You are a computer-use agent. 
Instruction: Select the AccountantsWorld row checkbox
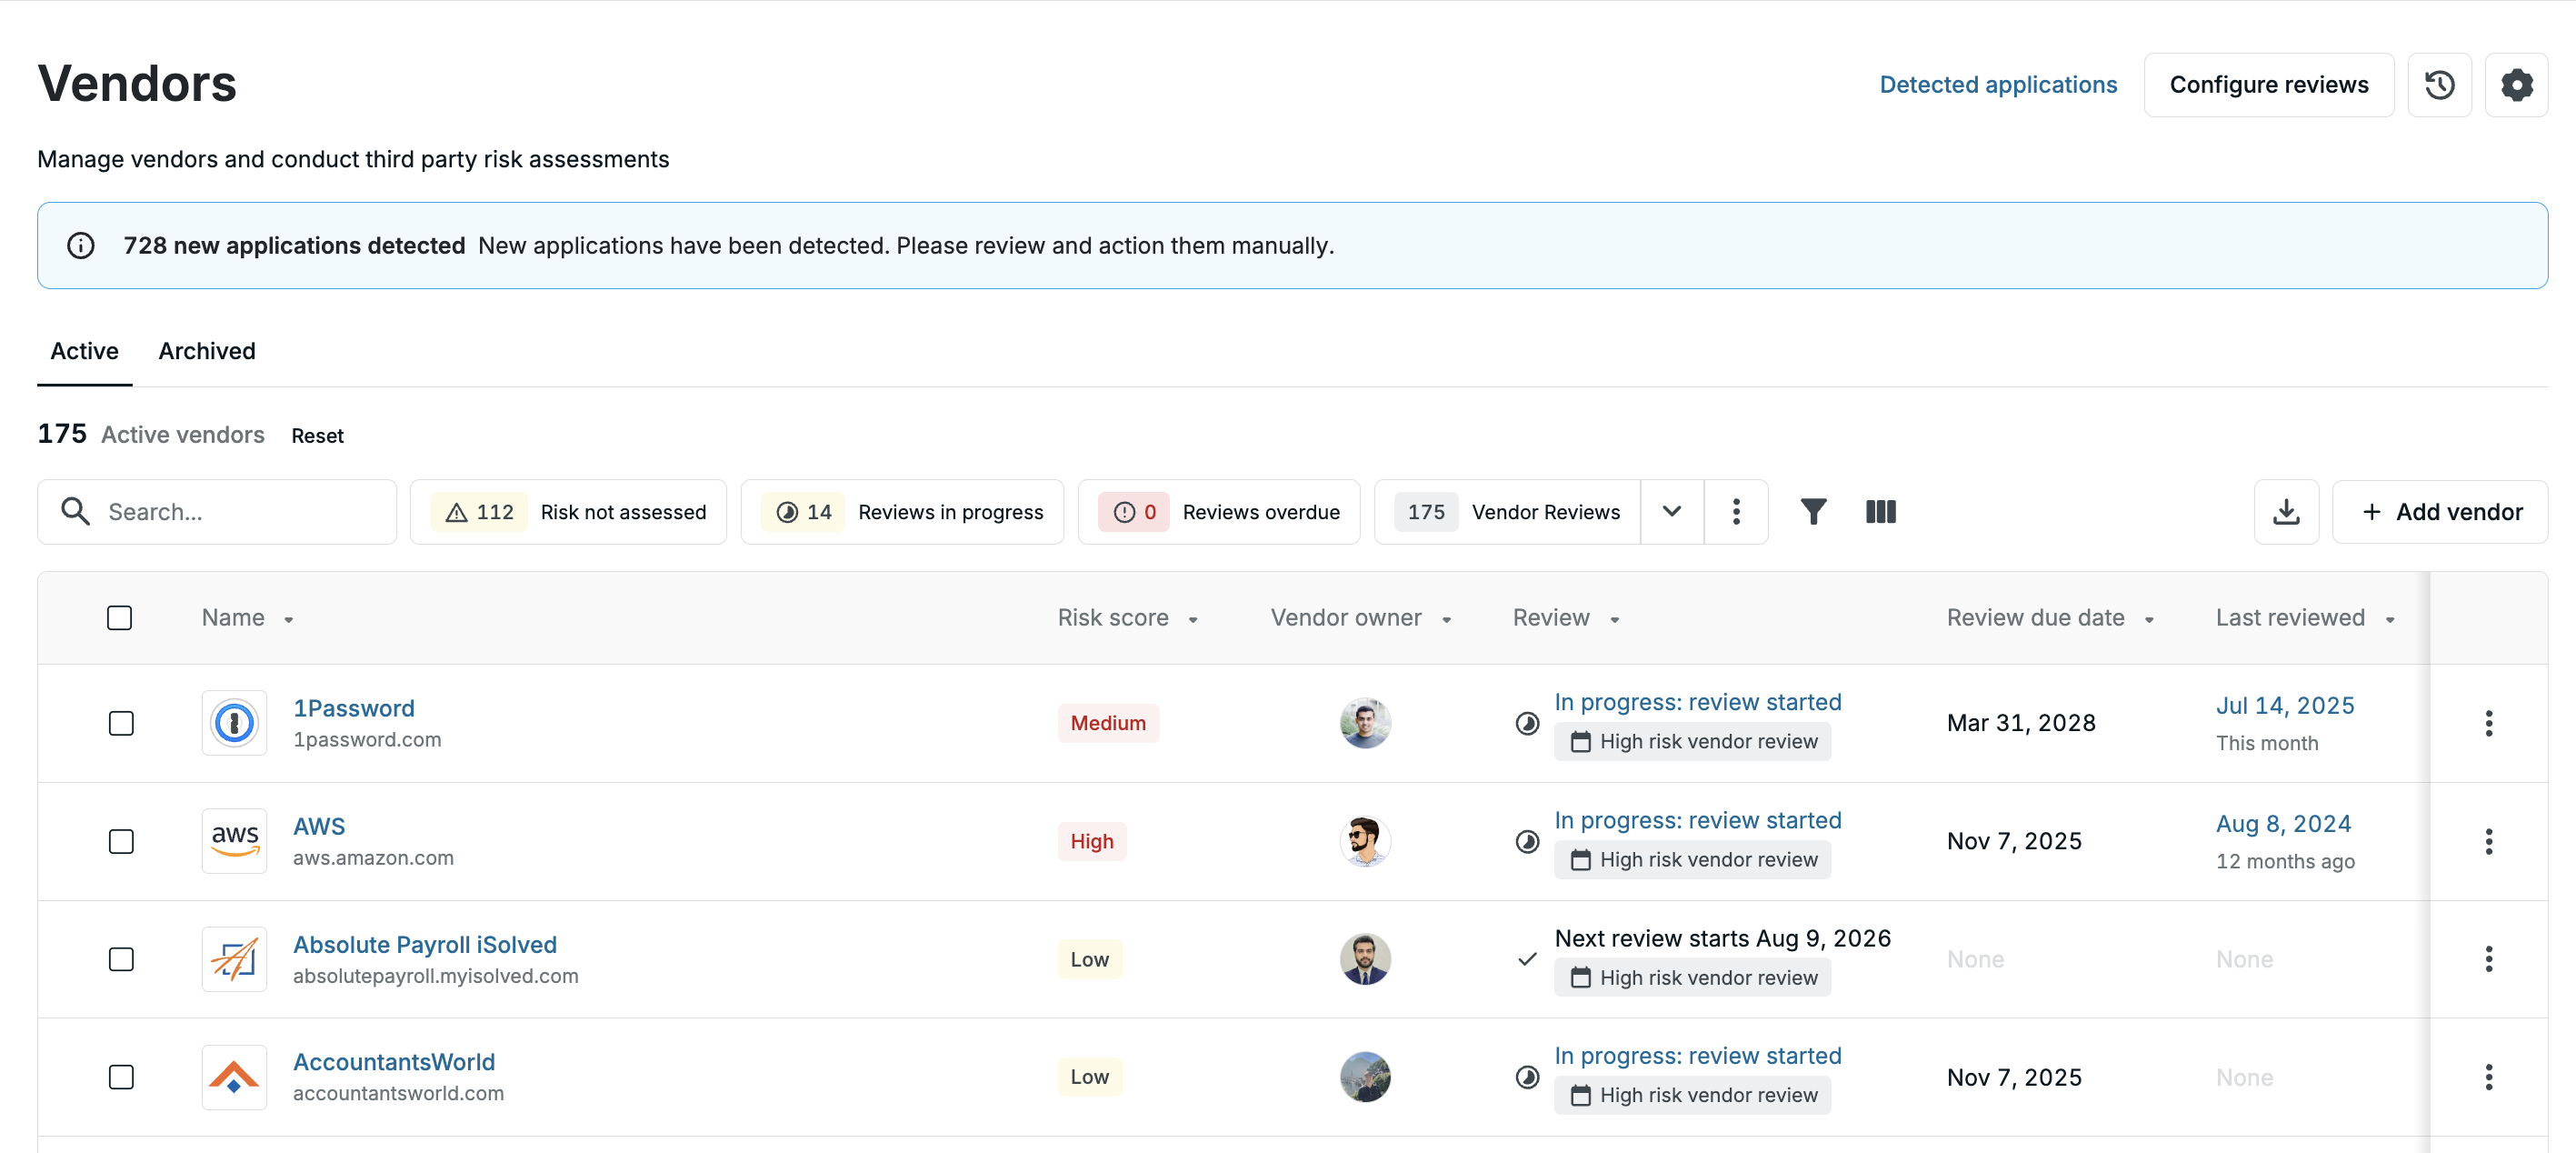(x=121, y=1077)
